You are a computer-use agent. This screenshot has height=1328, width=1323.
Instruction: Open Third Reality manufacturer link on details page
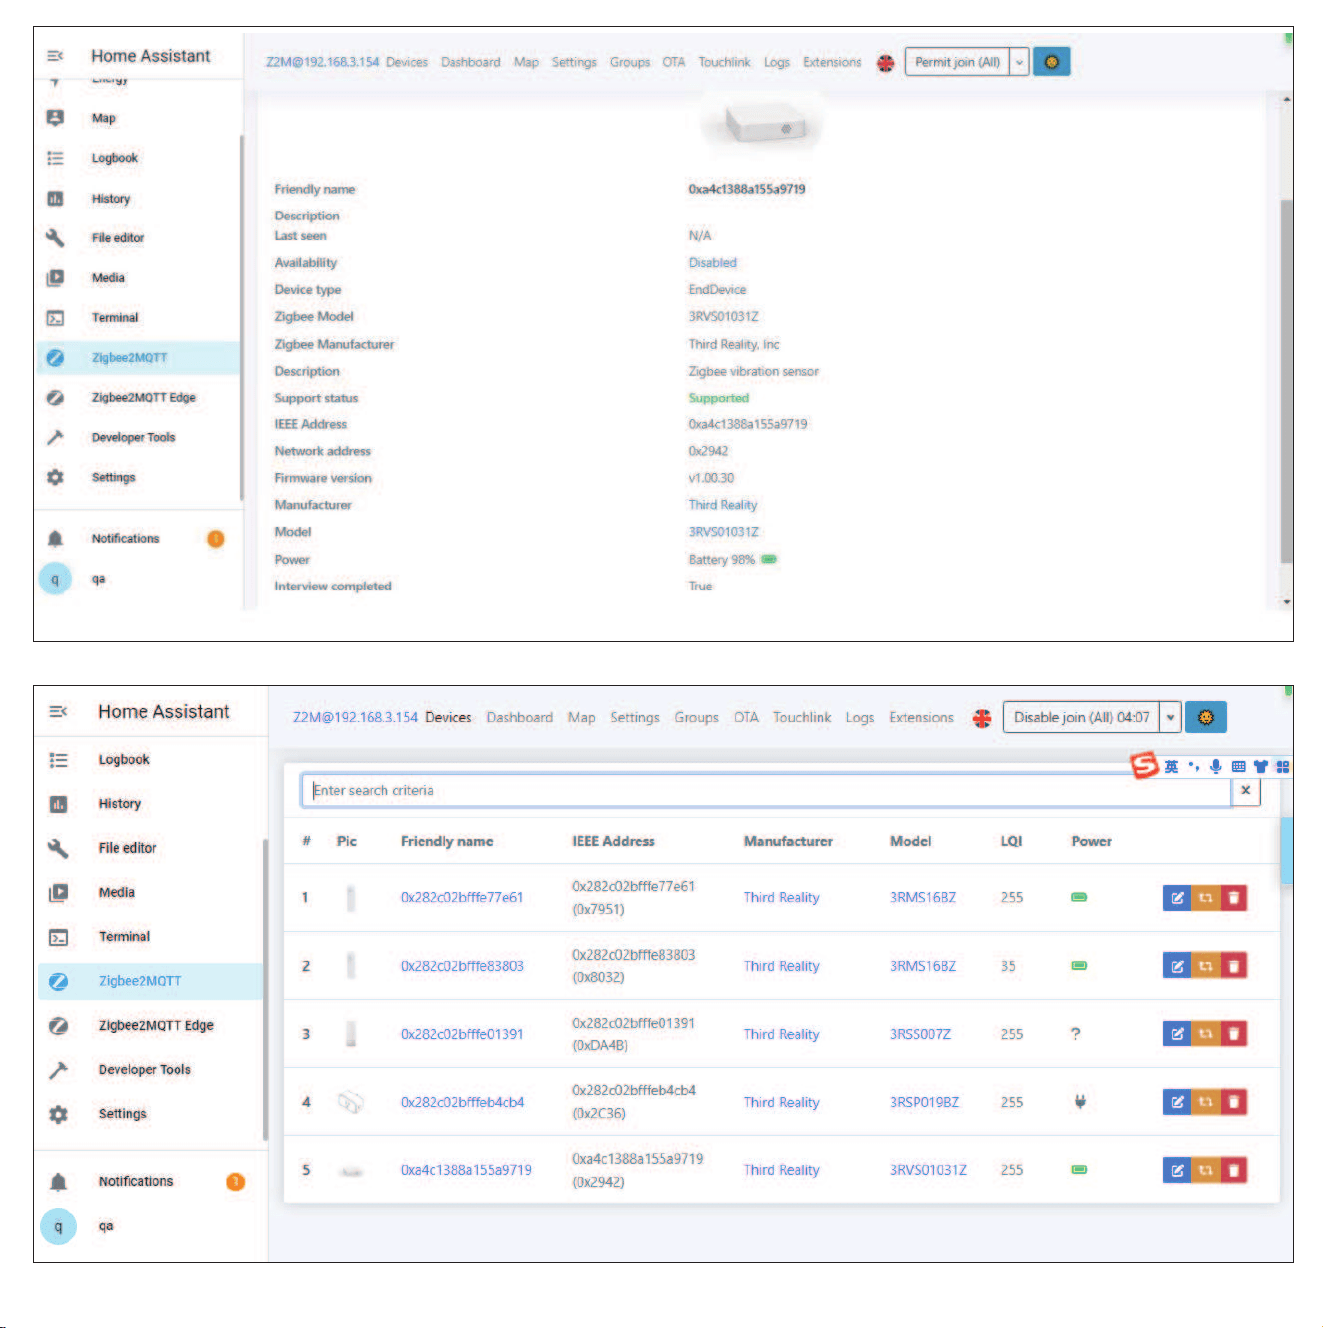pos(722,505)
